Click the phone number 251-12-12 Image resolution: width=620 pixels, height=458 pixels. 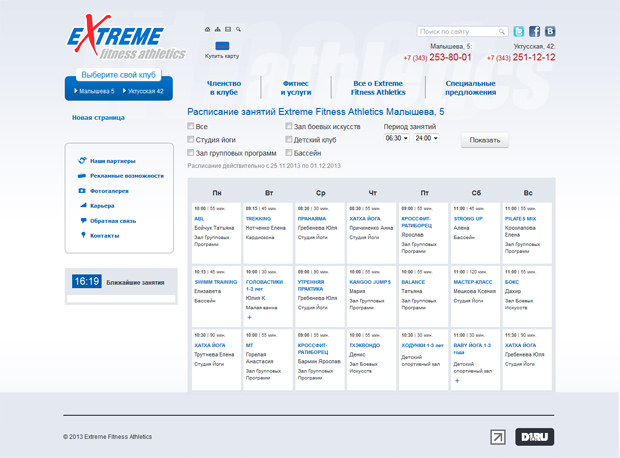pyautogui.click(x=534, y=57)
